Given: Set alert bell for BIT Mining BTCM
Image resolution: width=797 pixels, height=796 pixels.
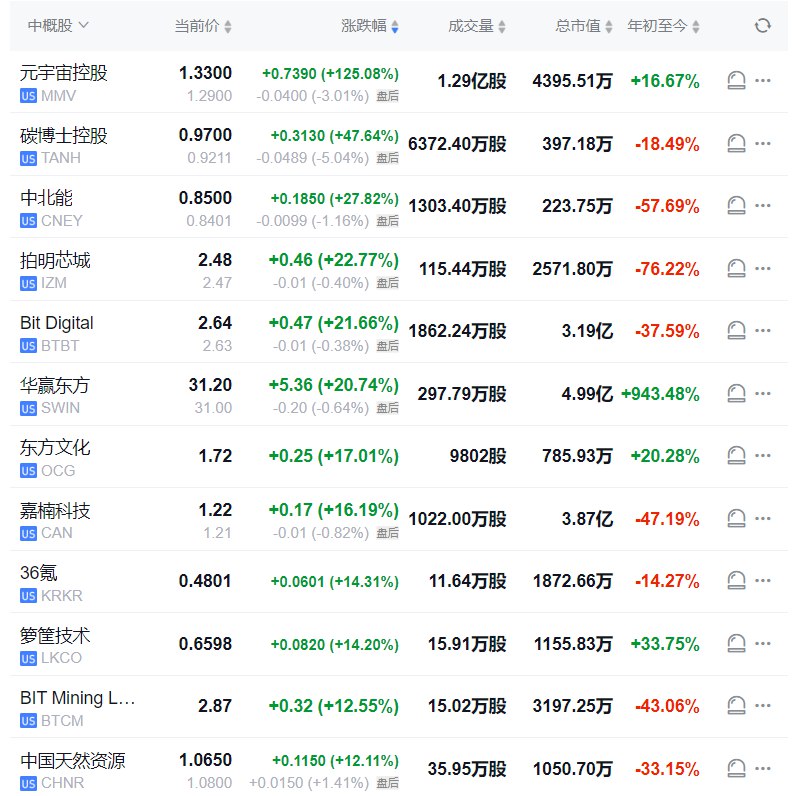Looking at the screenshot, I should 736,706.
